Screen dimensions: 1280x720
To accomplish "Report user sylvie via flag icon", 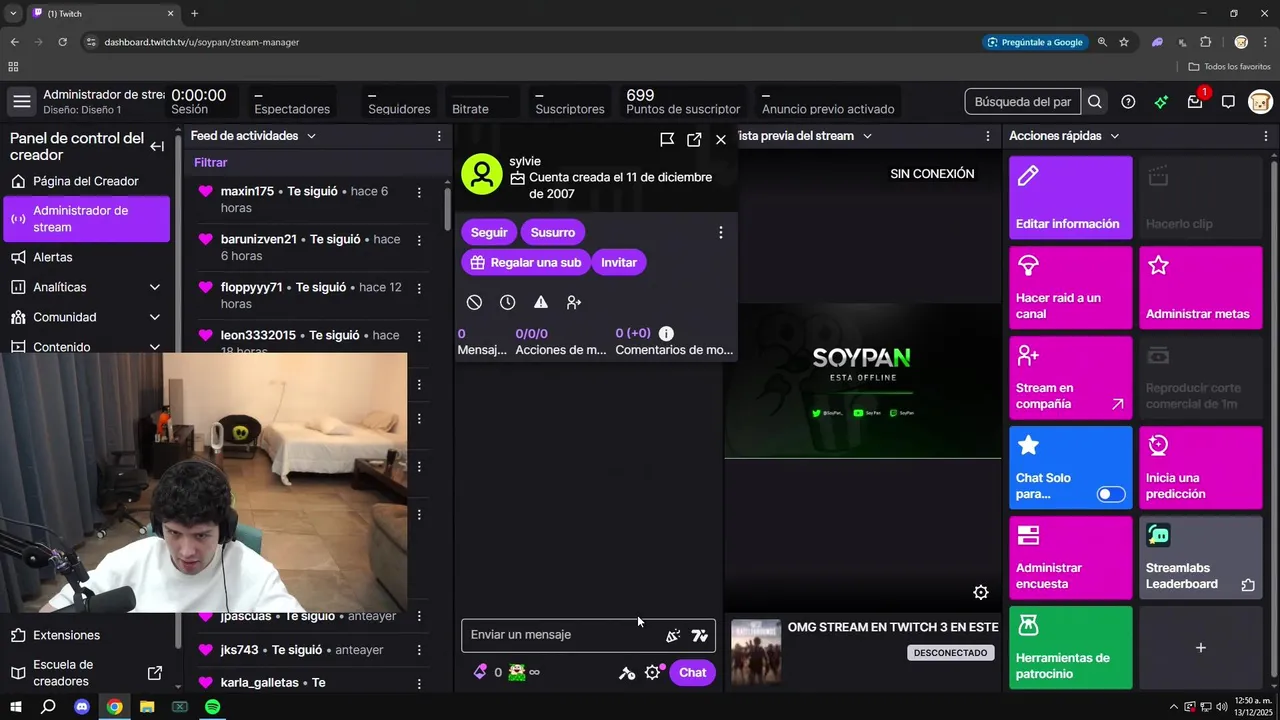I will point(667,139).
